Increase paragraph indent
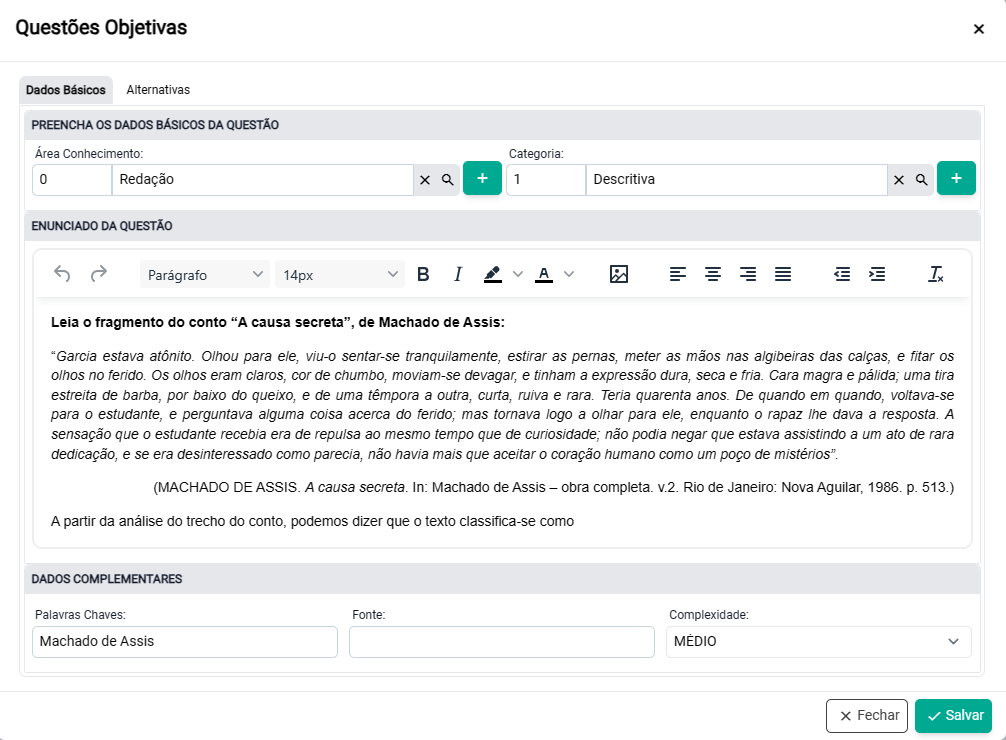1006x740 pixels. 877,275
